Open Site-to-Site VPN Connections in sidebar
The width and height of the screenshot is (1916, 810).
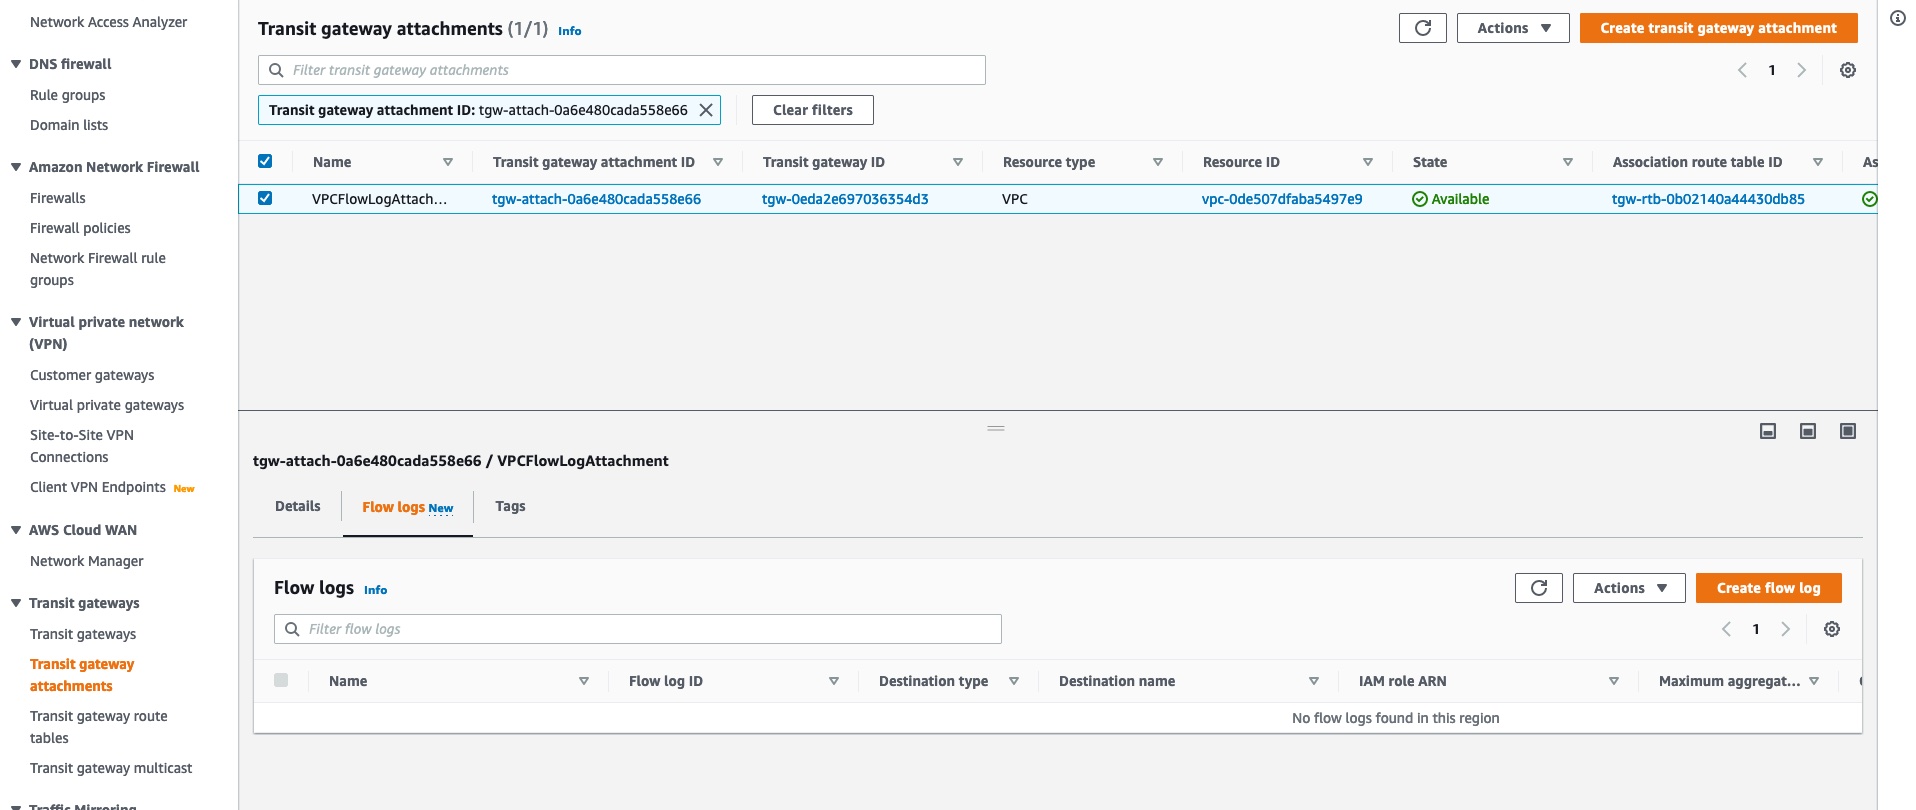coord(82,446)
